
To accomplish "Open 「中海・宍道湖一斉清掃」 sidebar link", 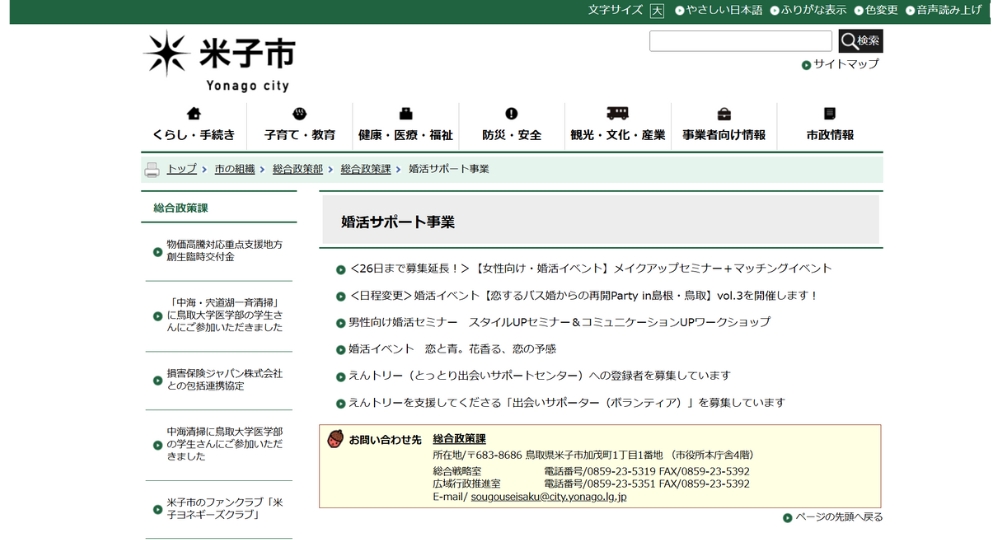I will pyautogui.click(x=224, y=315).
